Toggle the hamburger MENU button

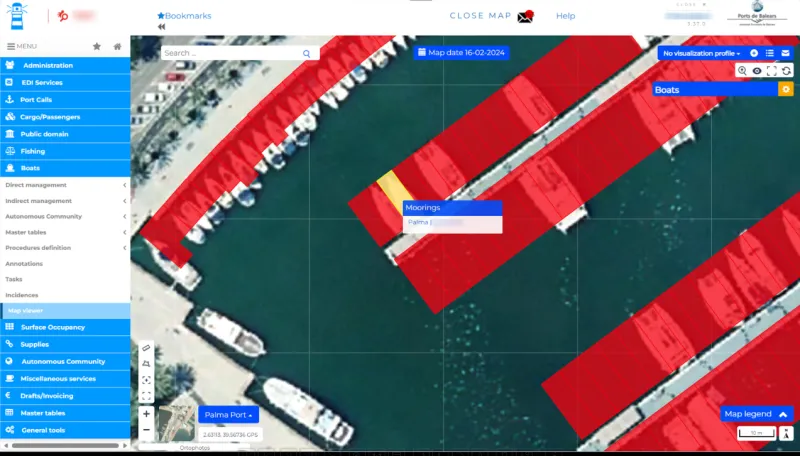[22, 46]
